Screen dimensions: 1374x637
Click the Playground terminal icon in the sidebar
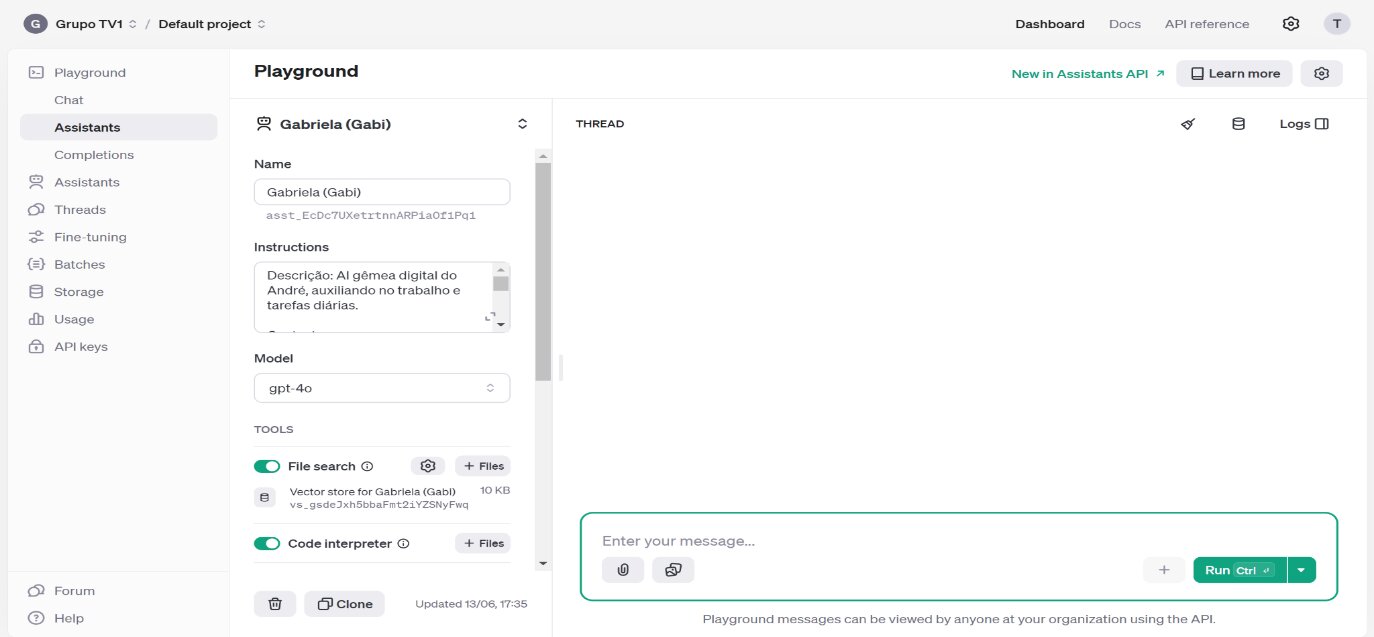[36, 72]
